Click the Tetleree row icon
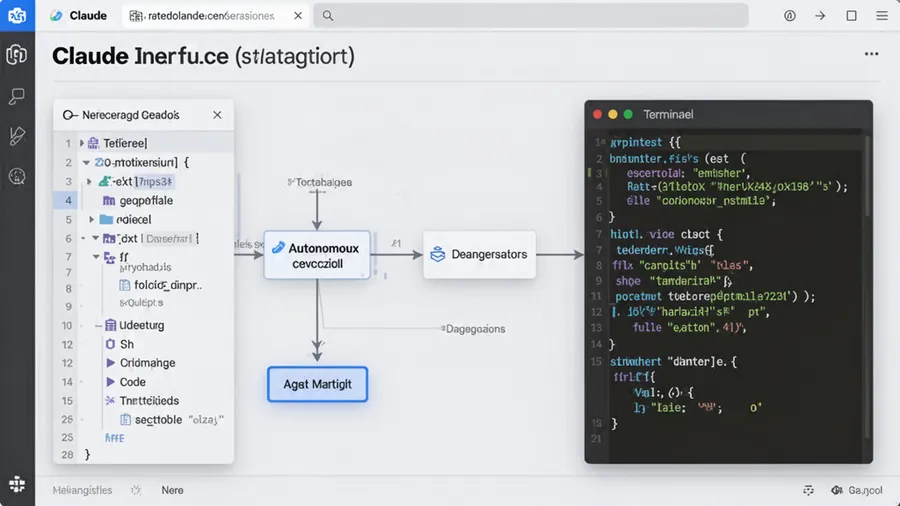This screenshot has width=900, height=506. click(x=93, y=143)
